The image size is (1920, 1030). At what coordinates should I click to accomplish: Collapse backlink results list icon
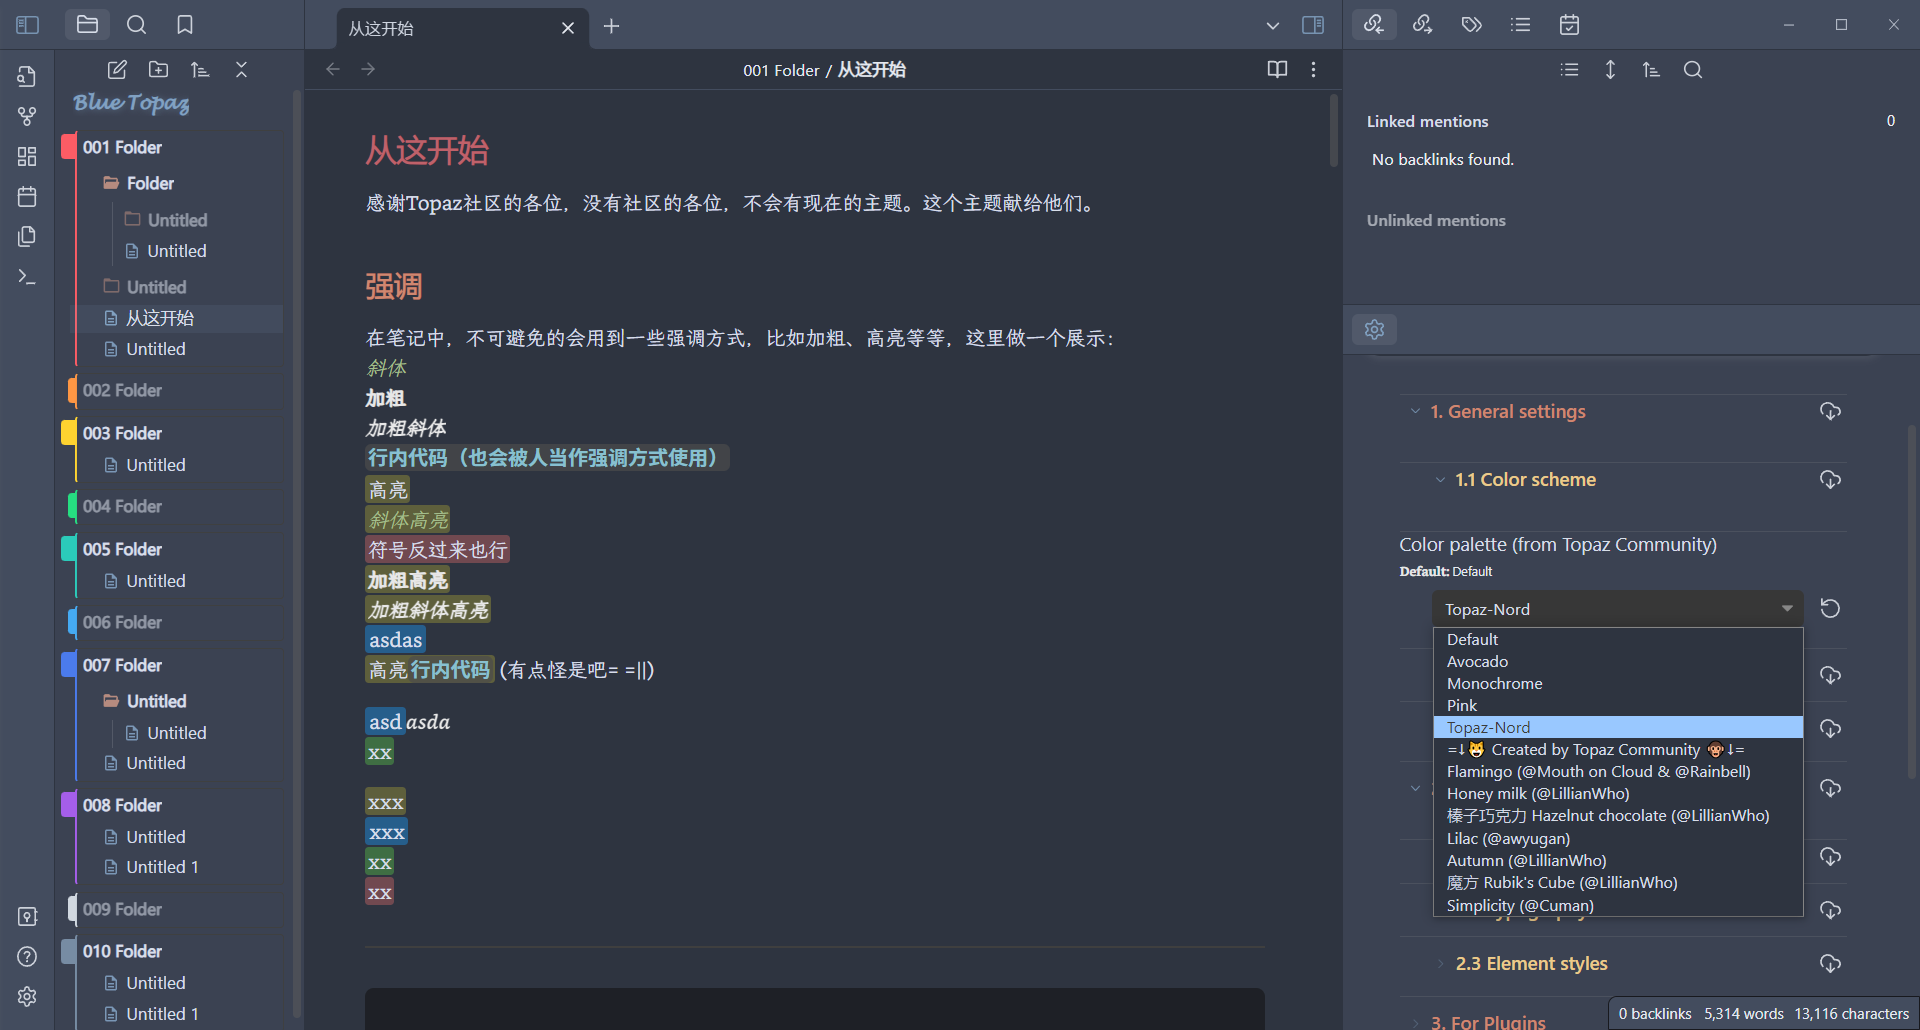(1569, 70)
